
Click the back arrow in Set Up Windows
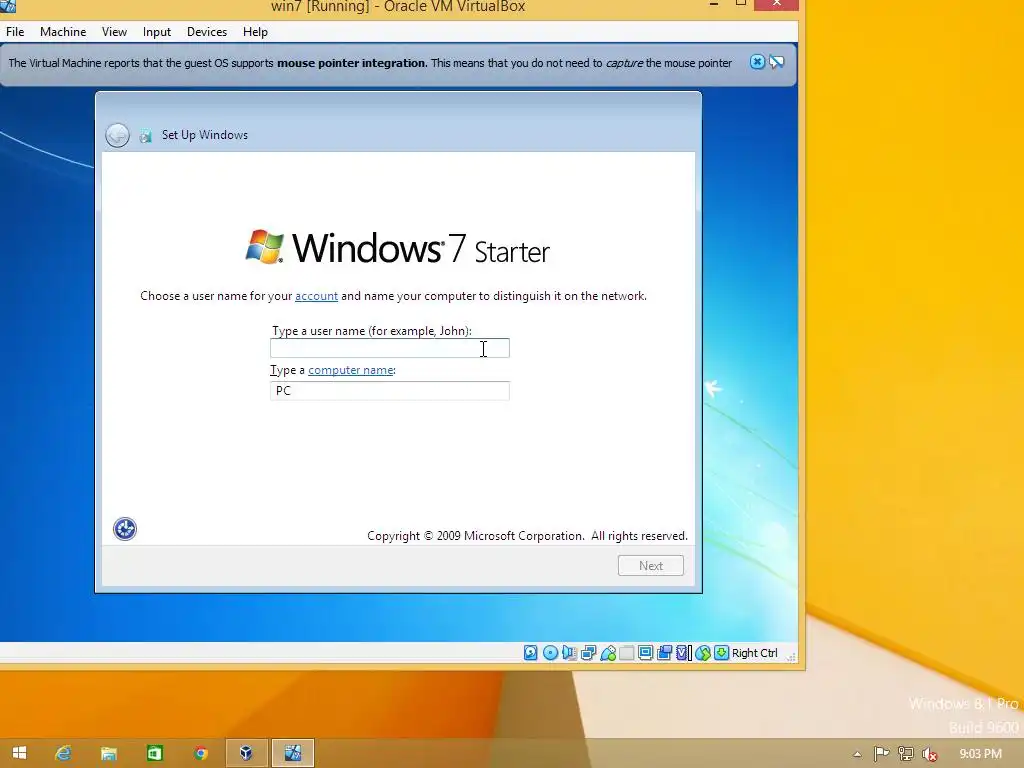point(118,135)
